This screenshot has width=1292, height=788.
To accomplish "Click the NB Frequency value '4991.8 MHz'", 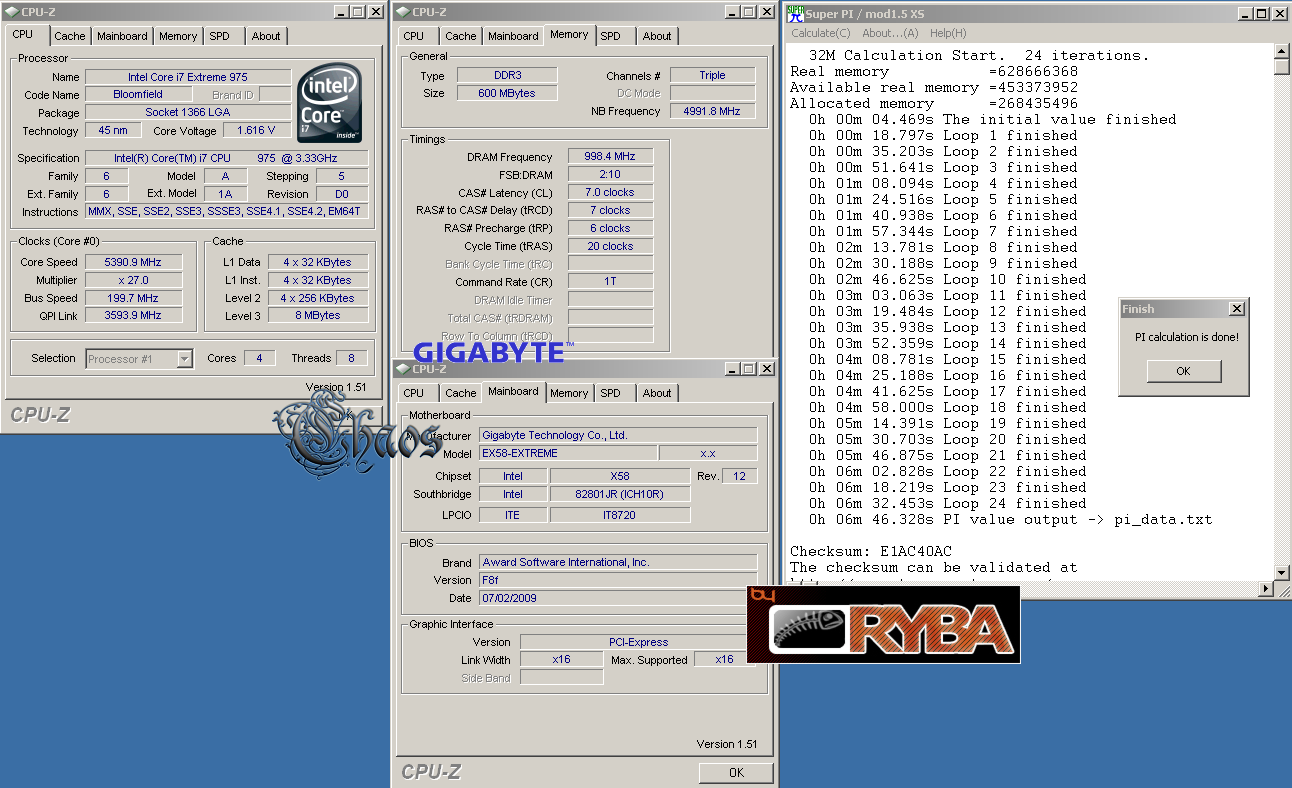I will [x=712, y=111].
